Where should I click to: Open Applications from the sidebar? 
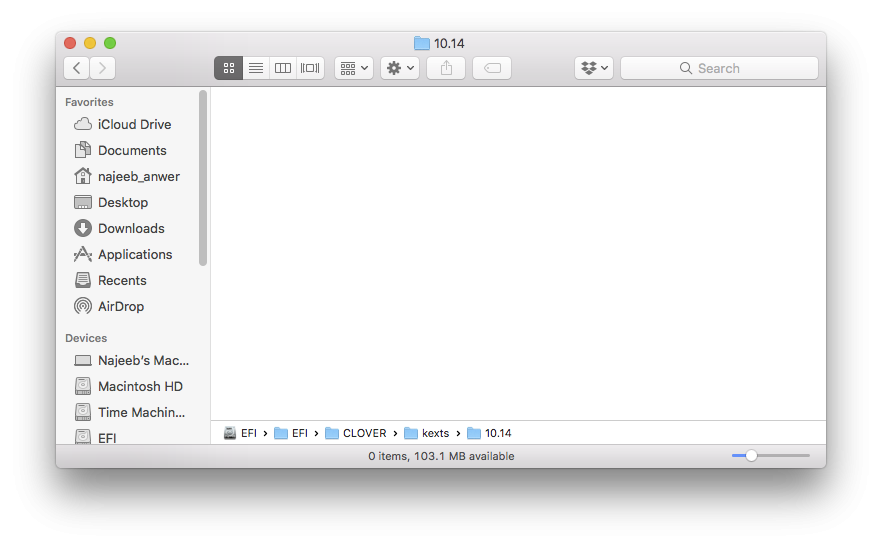click(133, 254)
